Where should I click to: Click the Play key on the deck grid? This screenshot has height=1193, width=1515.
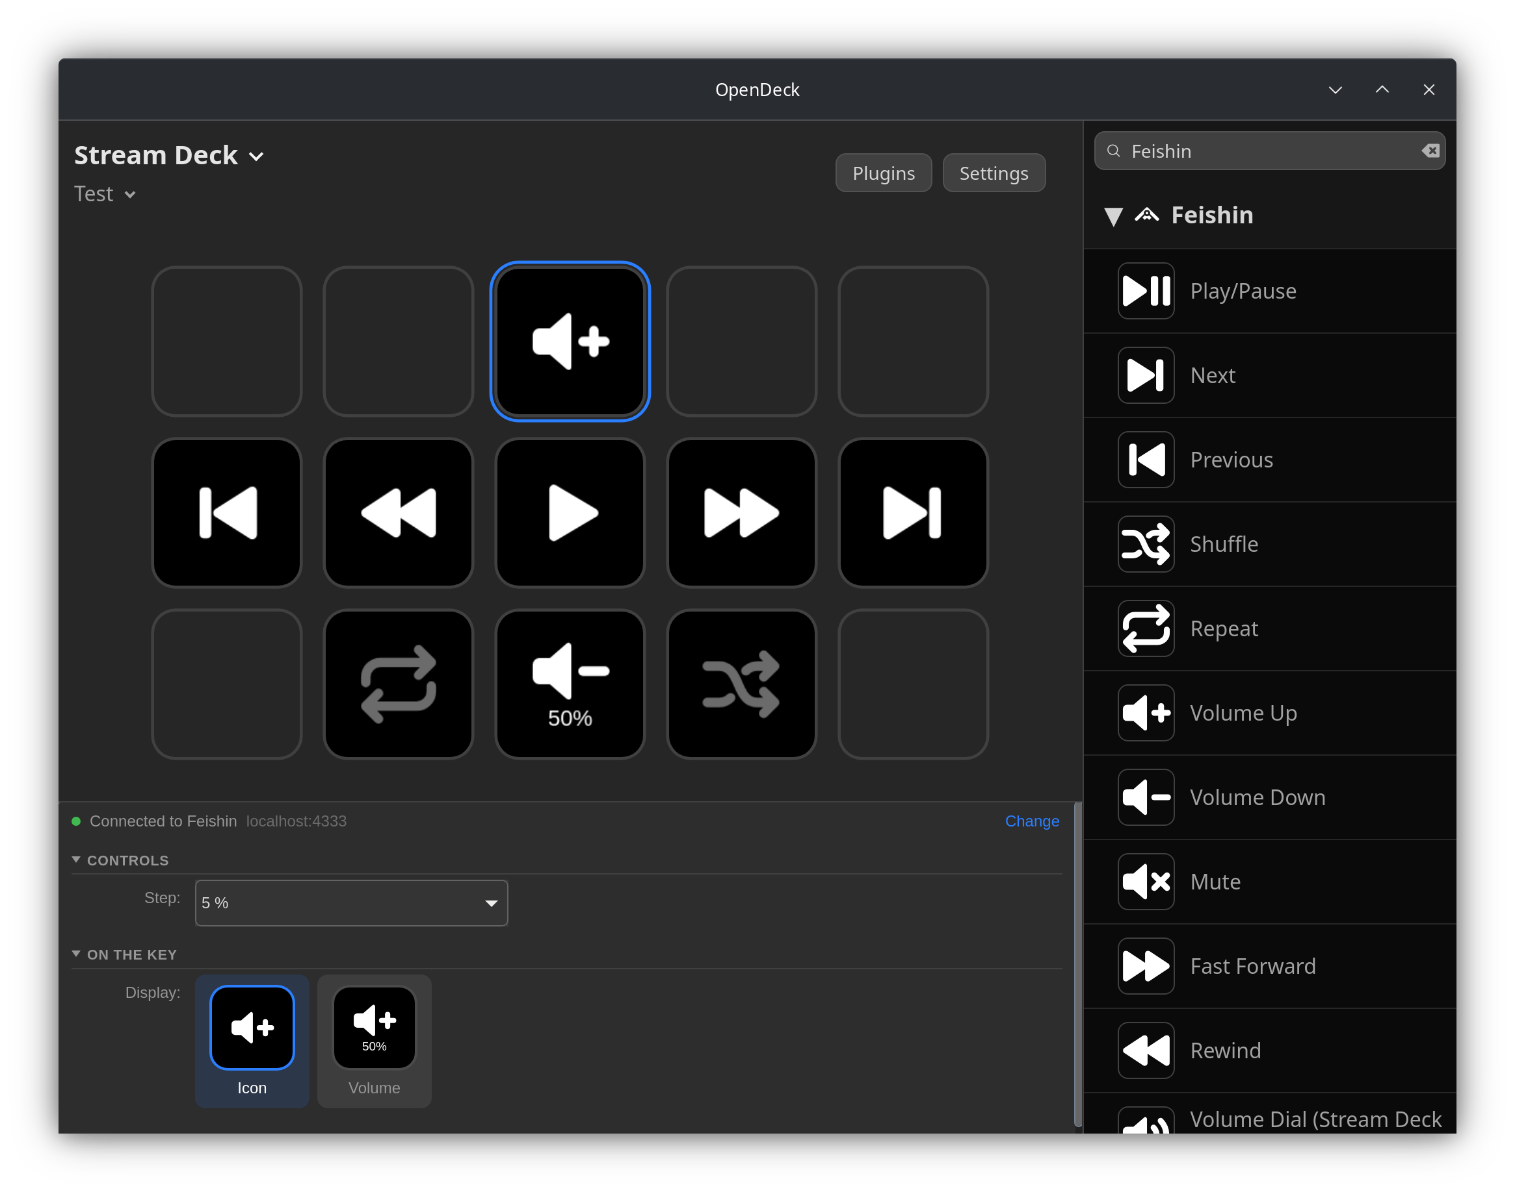click(x=570, y=513)
